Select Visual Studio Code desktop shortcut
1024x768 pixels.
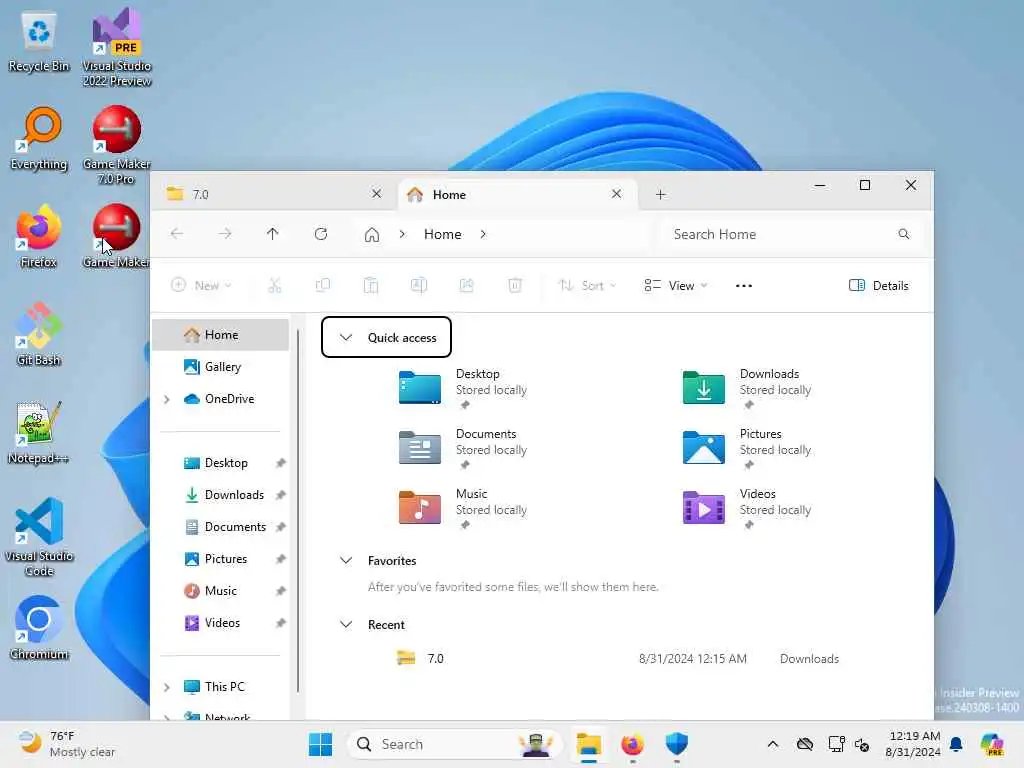(x=39, y=537)
